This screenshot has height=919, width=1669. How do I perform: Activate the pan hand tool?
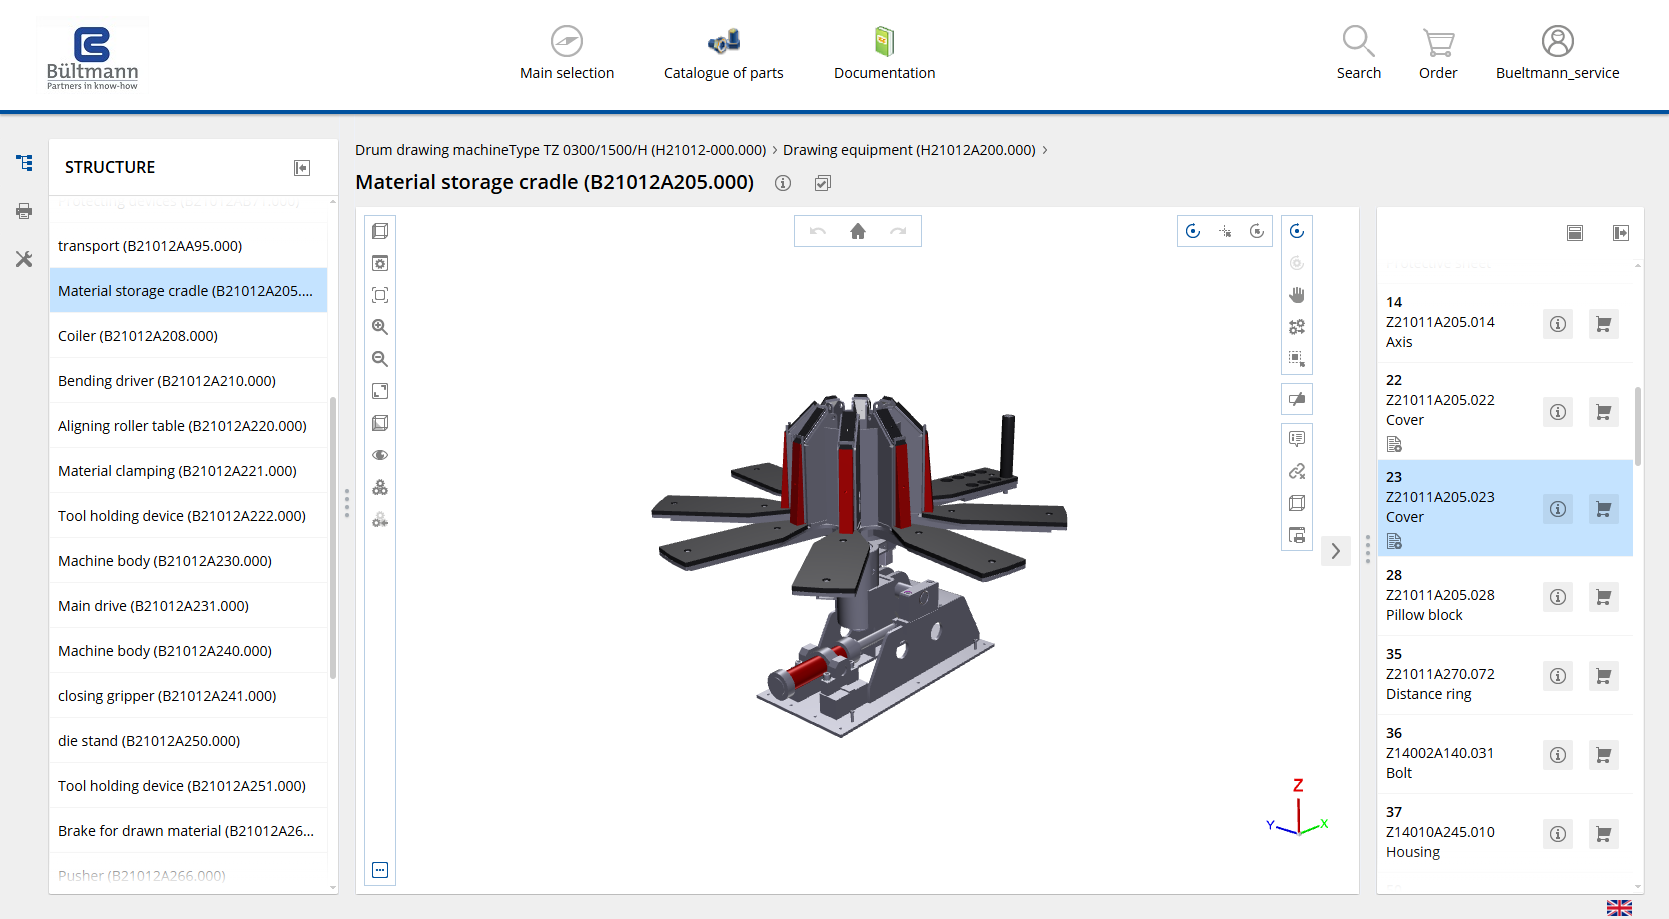click(1297, 295)
